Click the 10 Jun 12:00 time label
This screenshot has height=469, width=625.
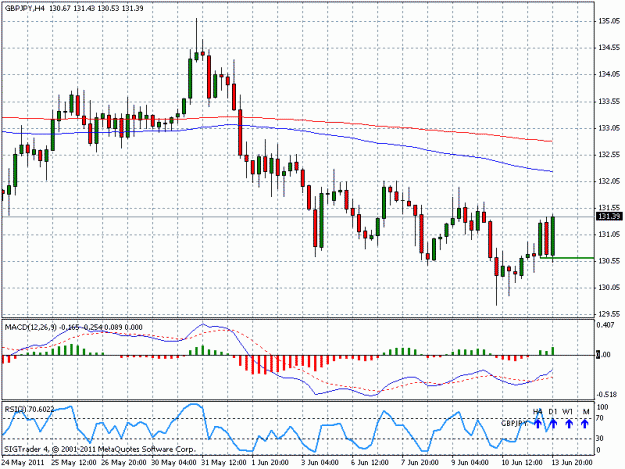coord(521,463)
